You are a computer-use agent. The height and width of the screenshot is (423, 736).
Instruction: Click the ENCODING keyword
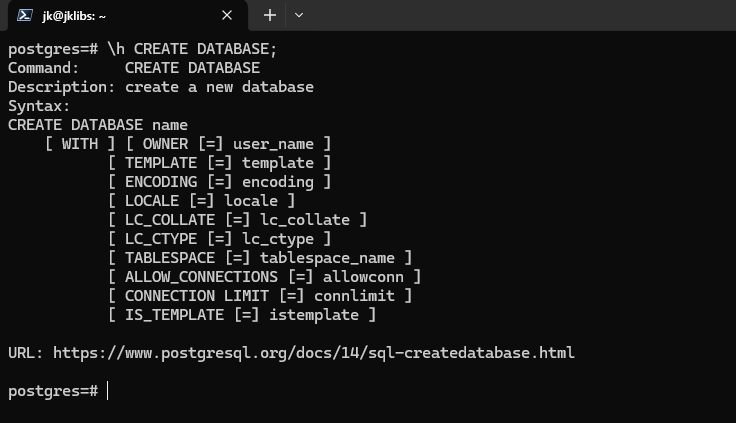(x=161, y=182)
